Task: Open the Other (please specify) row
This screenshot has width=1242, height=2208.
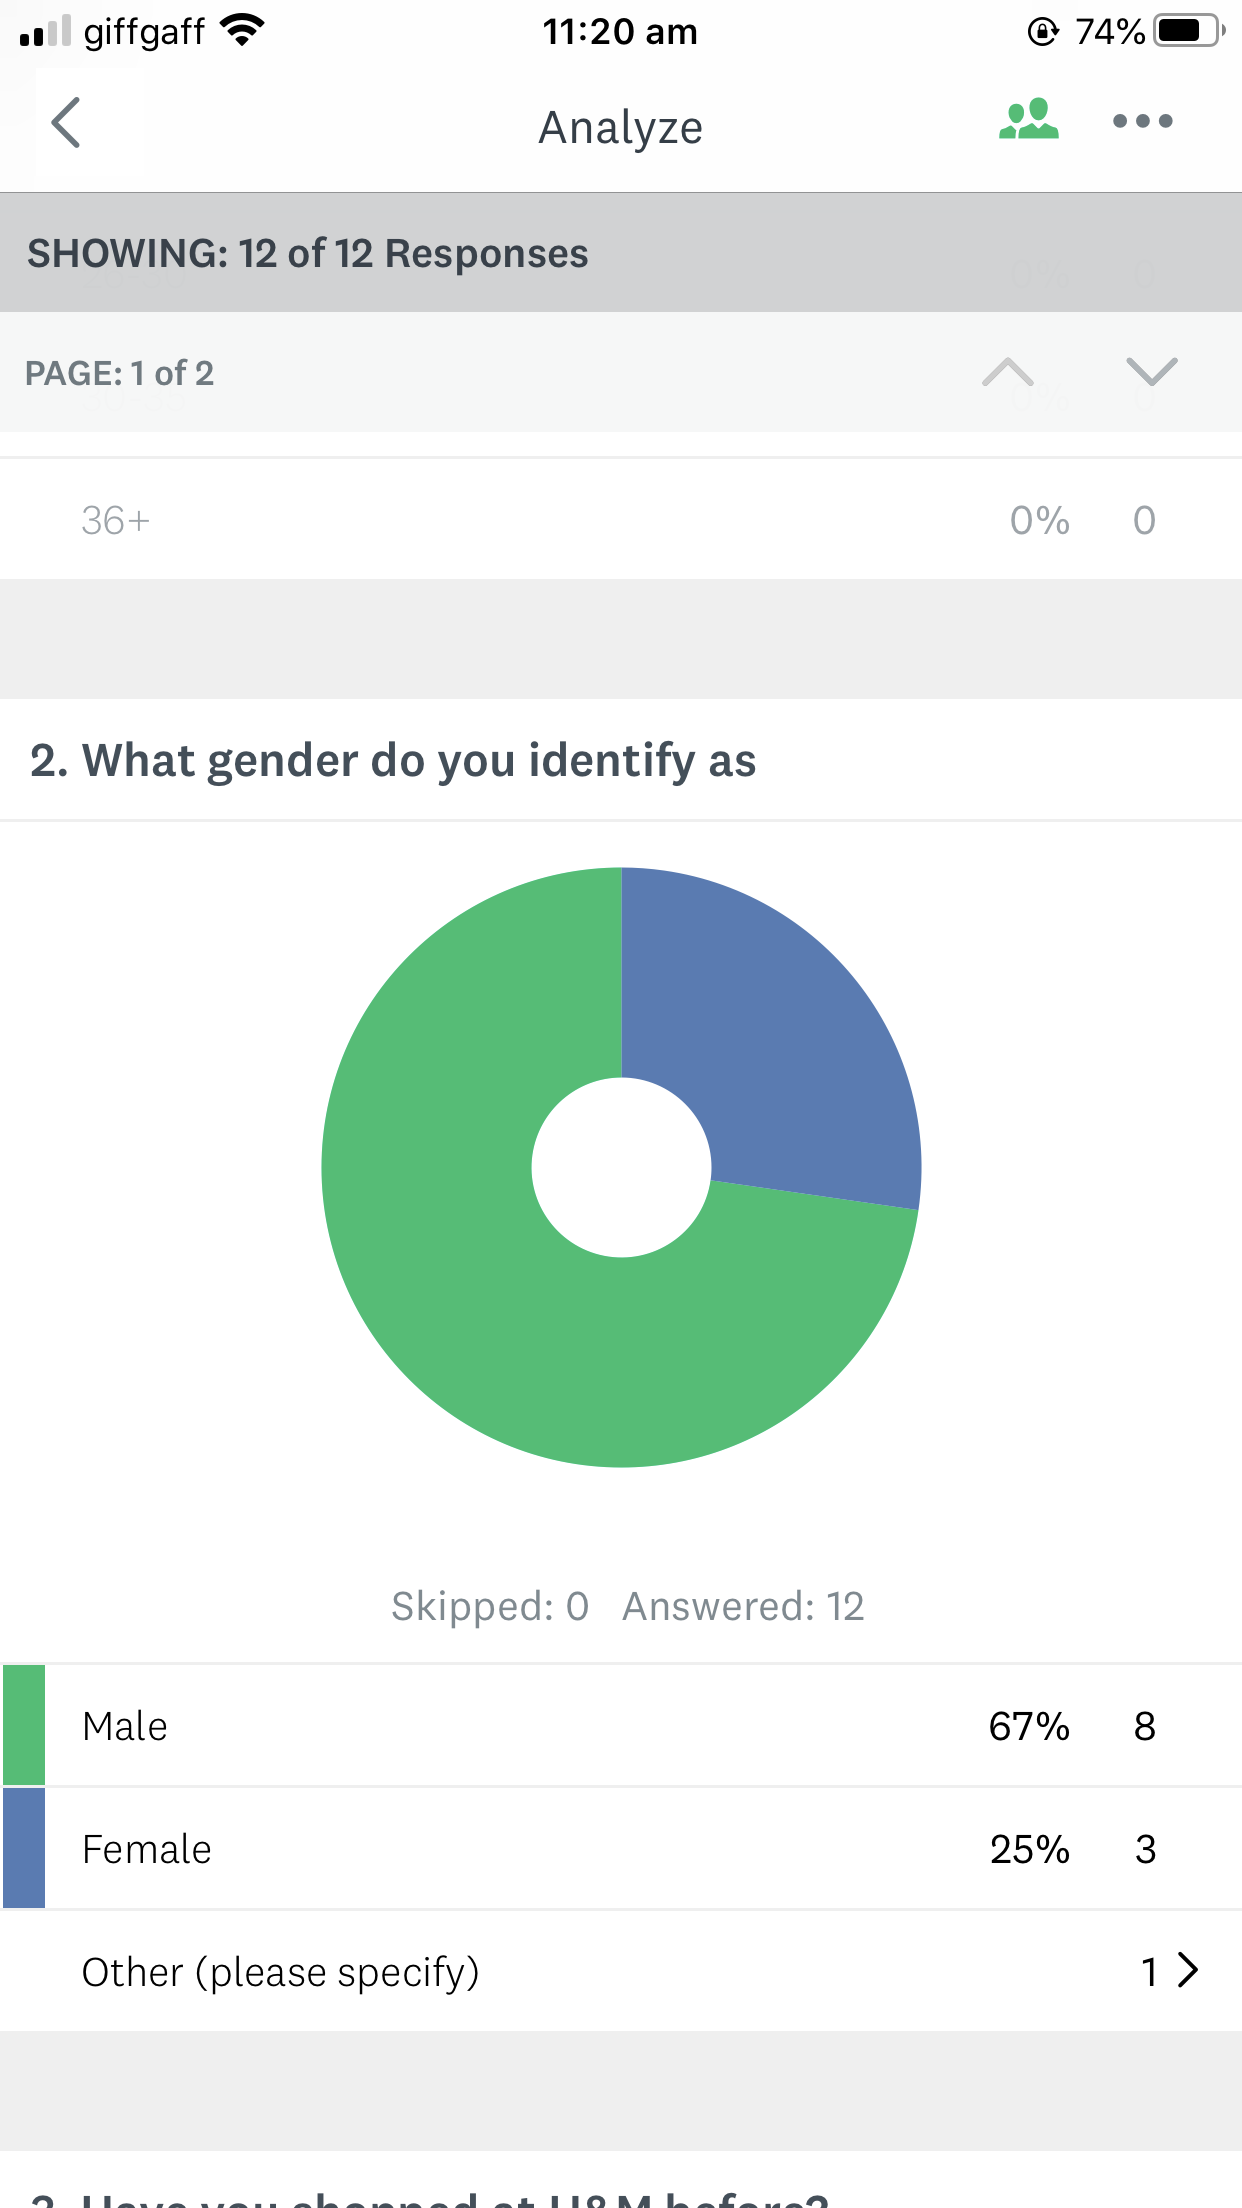Action: coord(600,1972)
